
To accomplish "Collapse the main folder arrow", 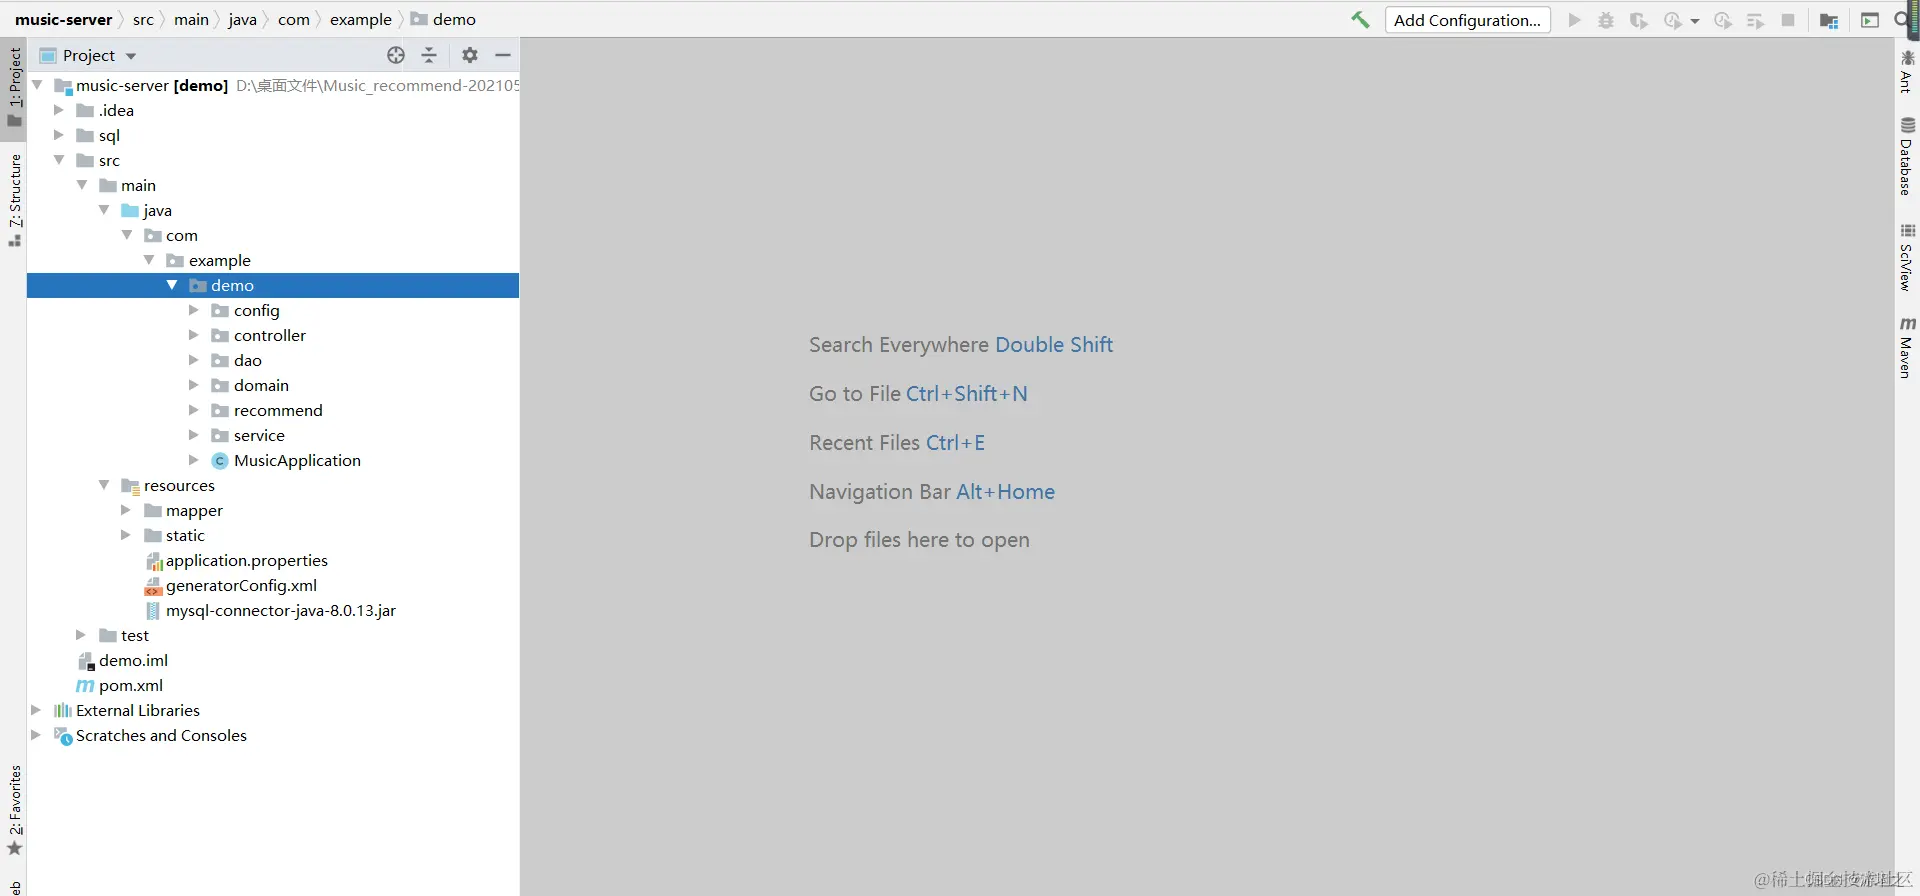I will pyautogui.click(x=82, y=185).
